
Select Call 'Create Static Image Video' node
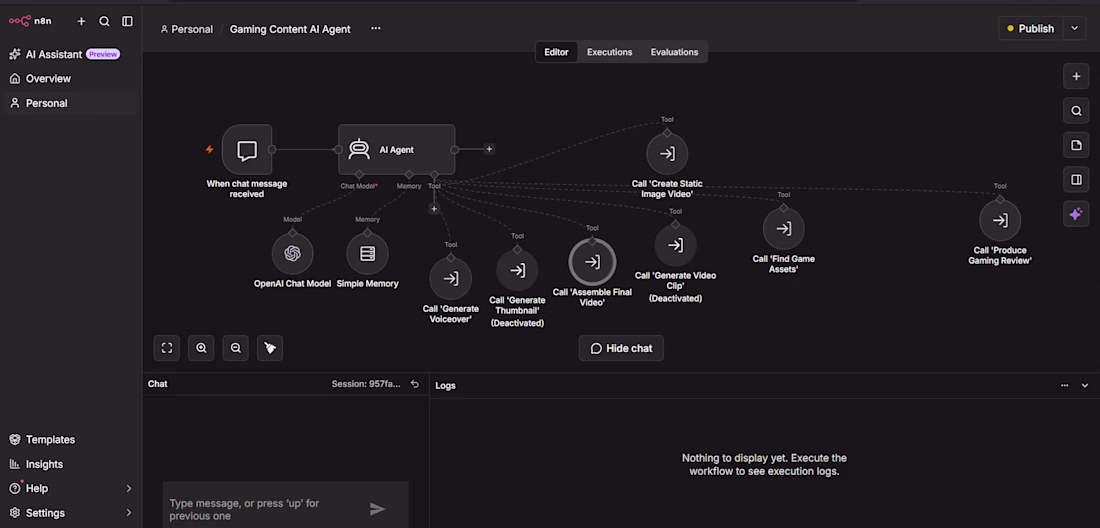point(667,154)
